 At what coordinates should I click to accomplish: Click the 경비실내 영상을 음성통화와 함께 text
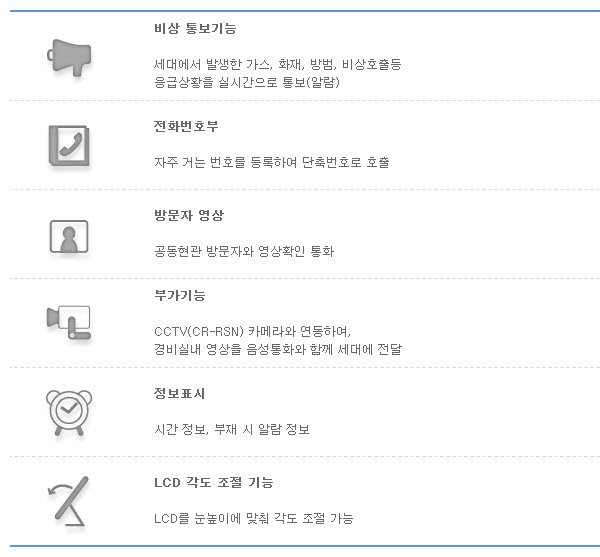coord(278,349)
